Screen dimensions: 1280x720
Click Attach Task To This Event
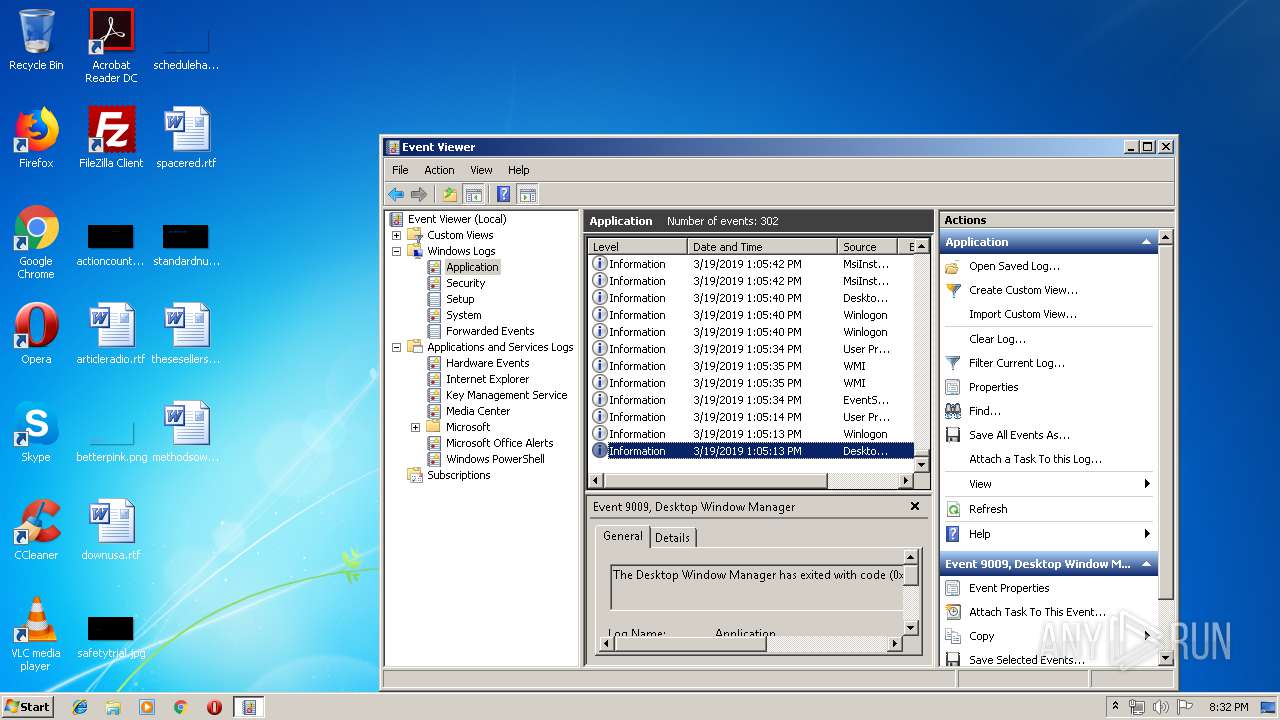pos(1037,612)
